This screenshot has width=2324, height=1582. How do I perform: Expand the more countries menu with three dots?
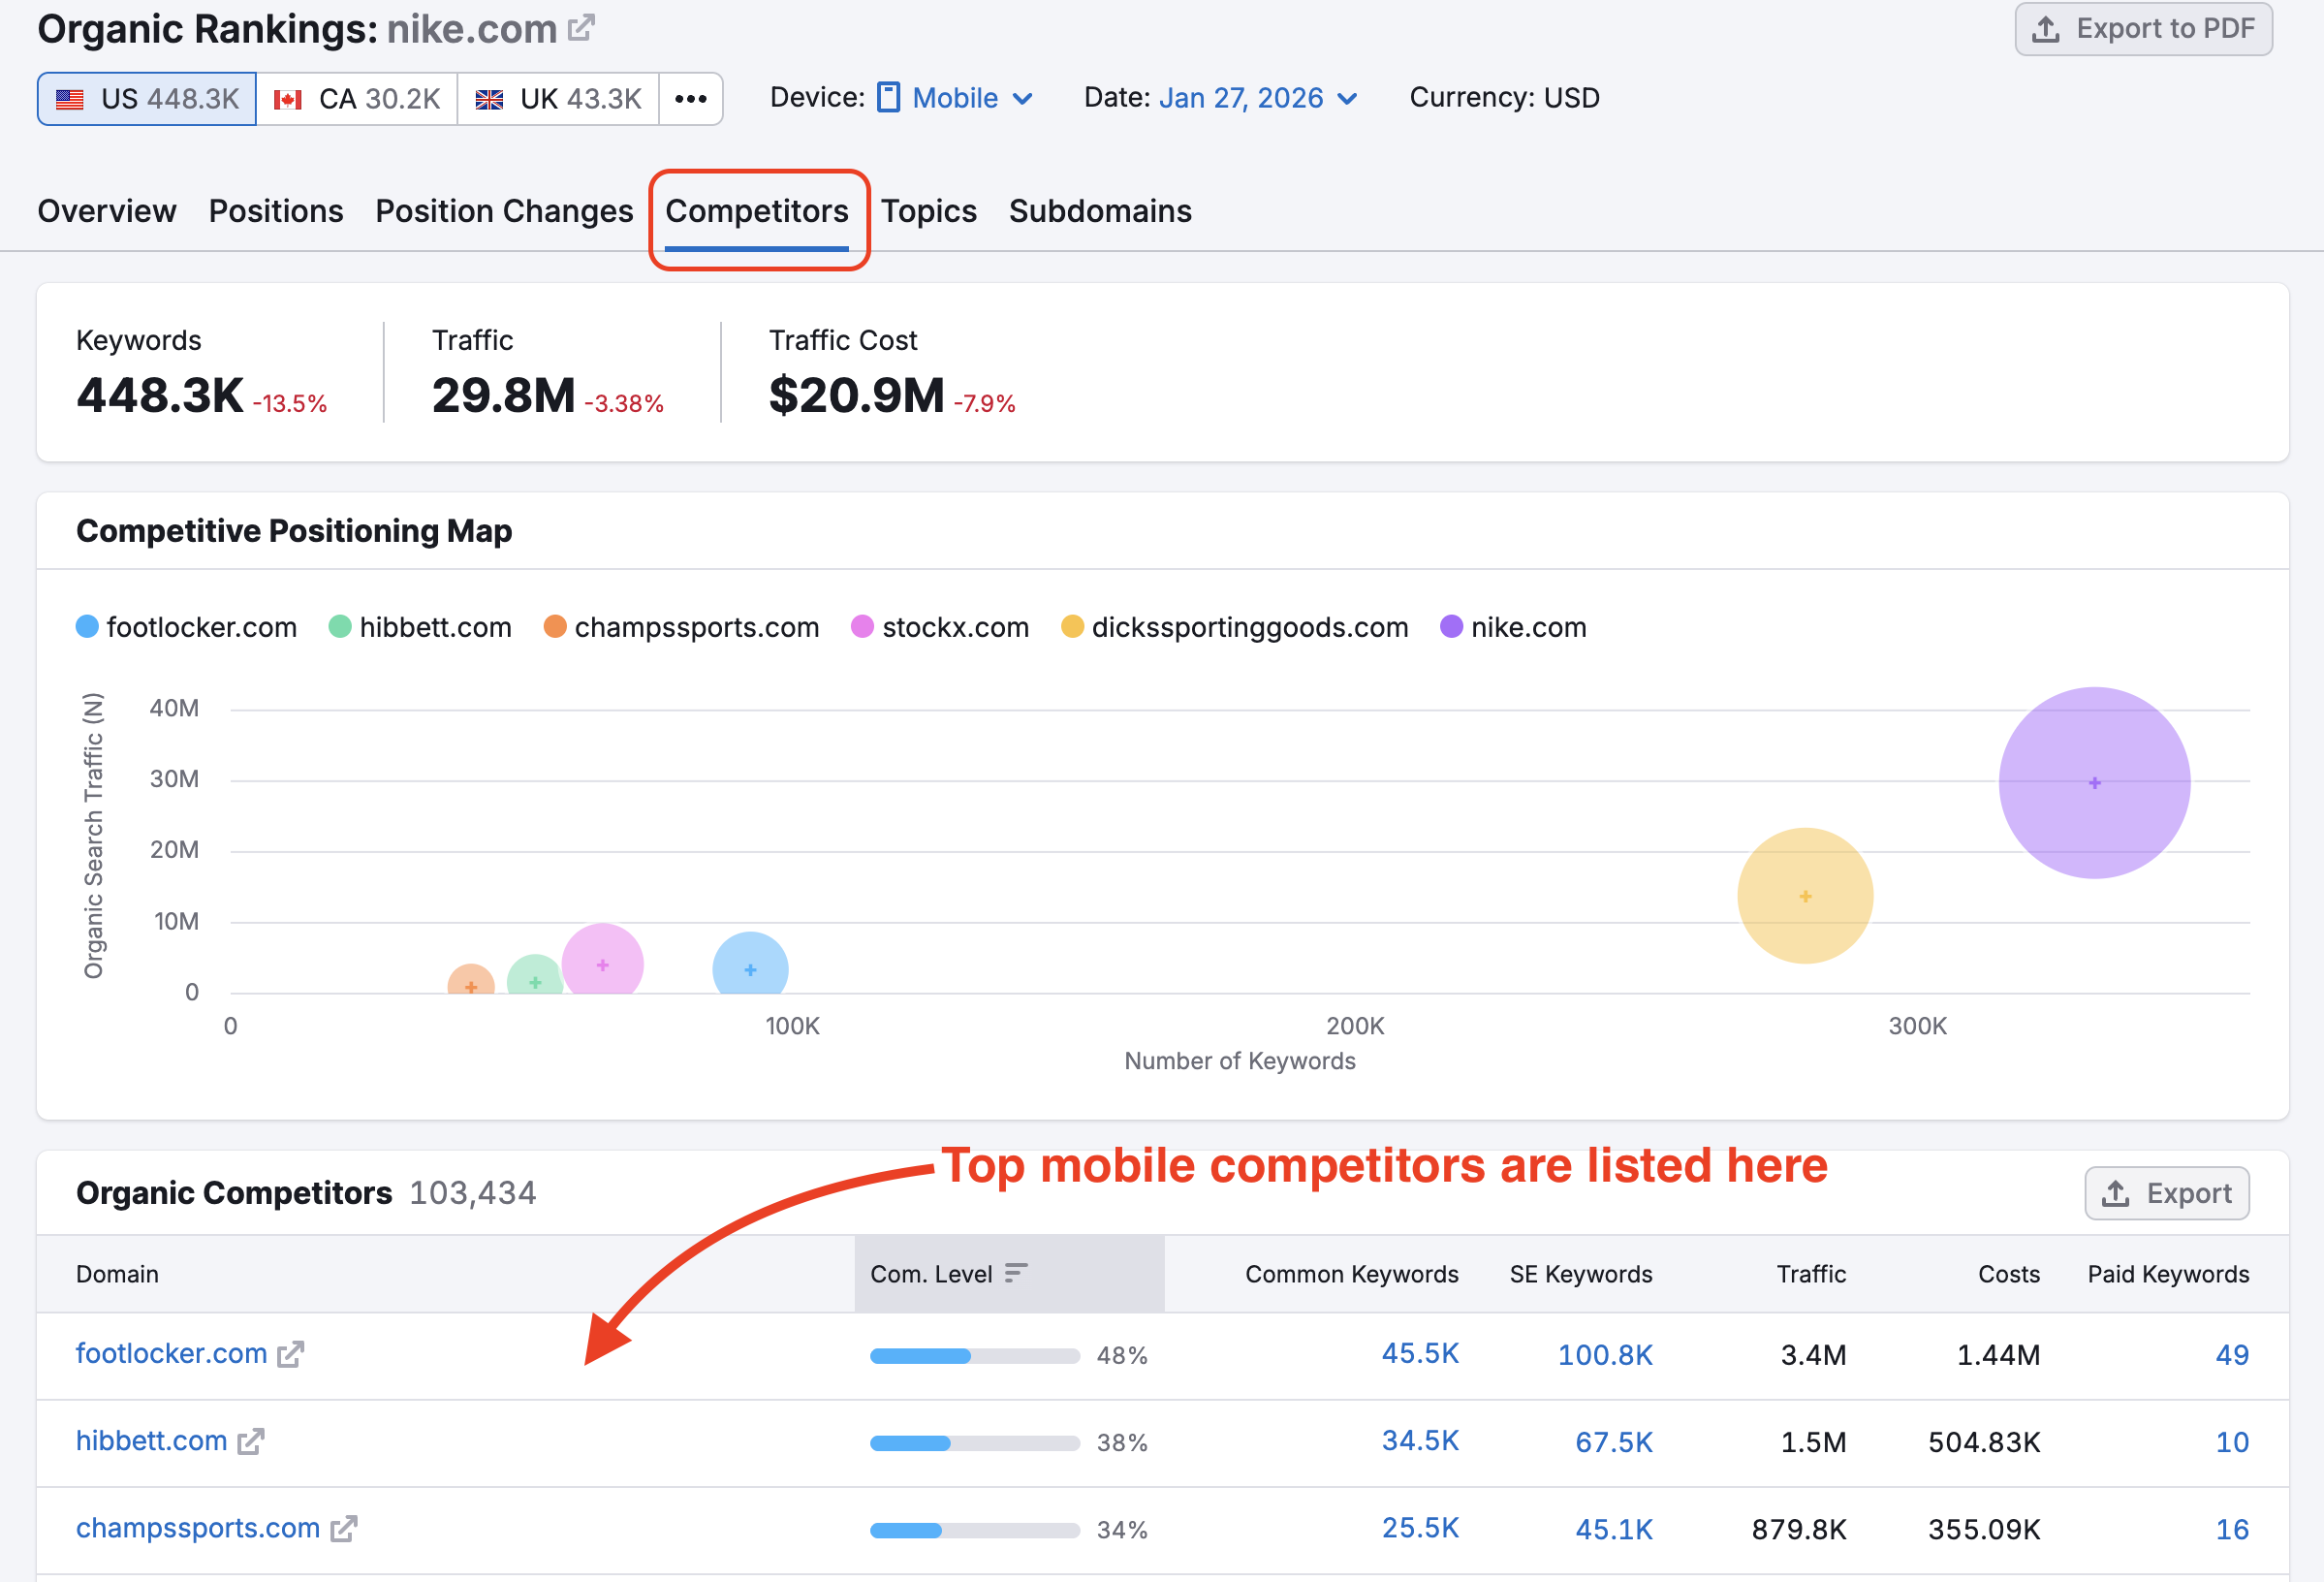(x=691, y=98)
